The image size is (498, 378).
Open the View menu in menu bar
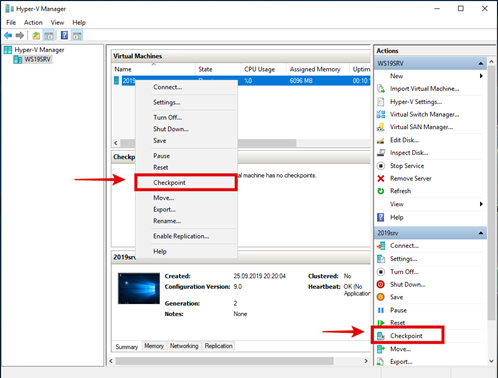(x=57, y=22)
